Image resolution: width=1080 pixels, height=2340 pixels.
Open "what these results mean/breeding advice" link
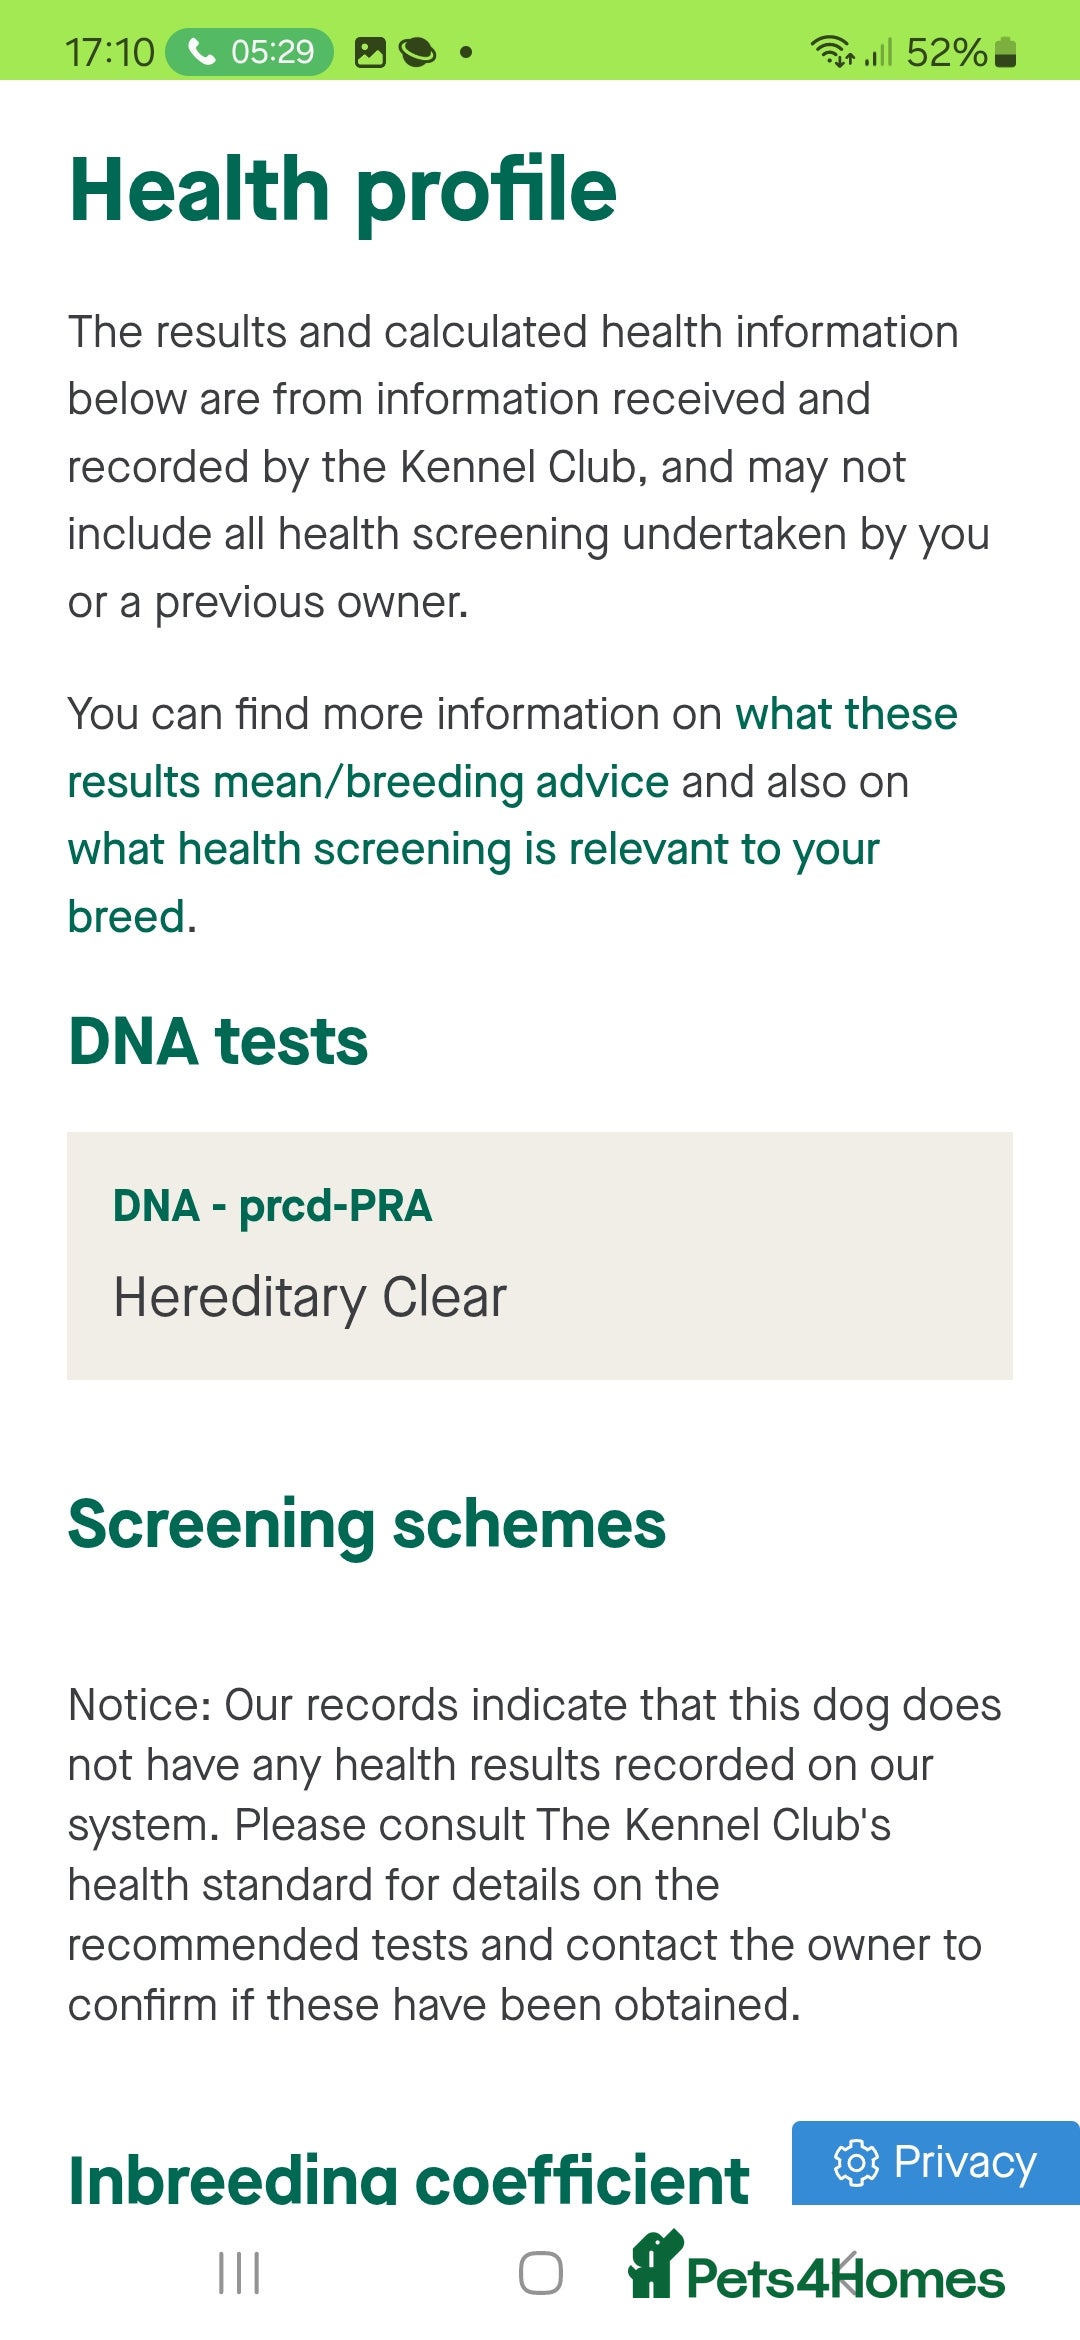[x=511, y=748]
